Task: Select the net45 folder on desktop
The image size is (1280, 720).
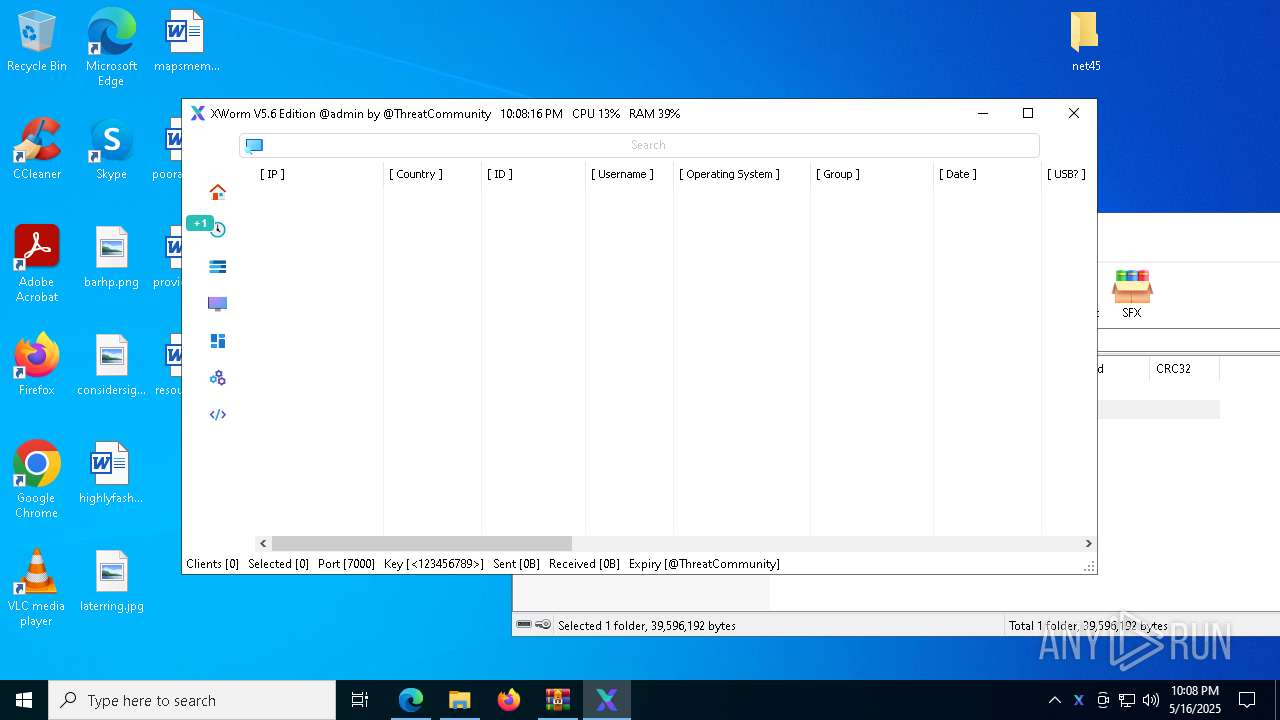Action: pyautogui.click(x=1086, y=42)
